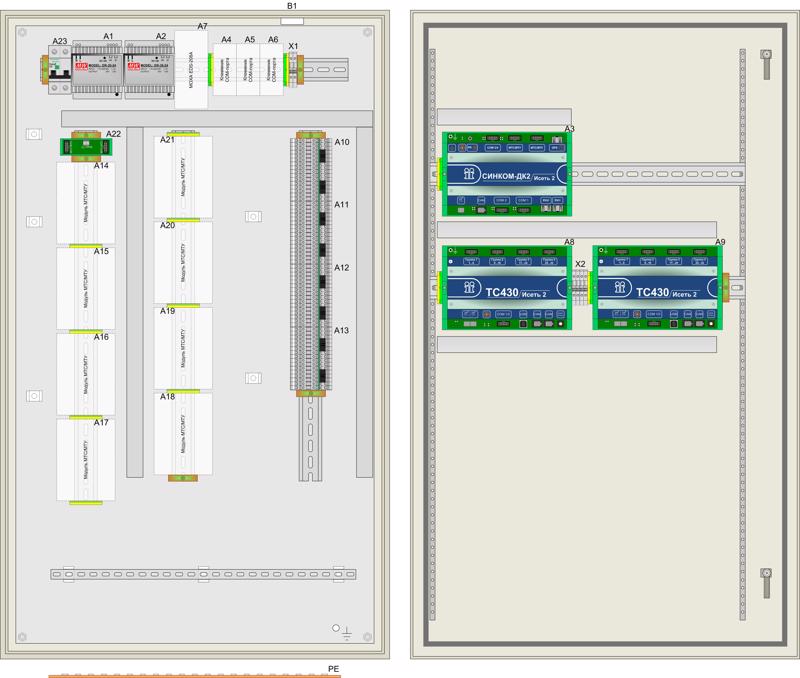Select the СИНКОМ-ДК2 controller A3
The height and width of the screenshot is (678, 800).
[508, 174]
